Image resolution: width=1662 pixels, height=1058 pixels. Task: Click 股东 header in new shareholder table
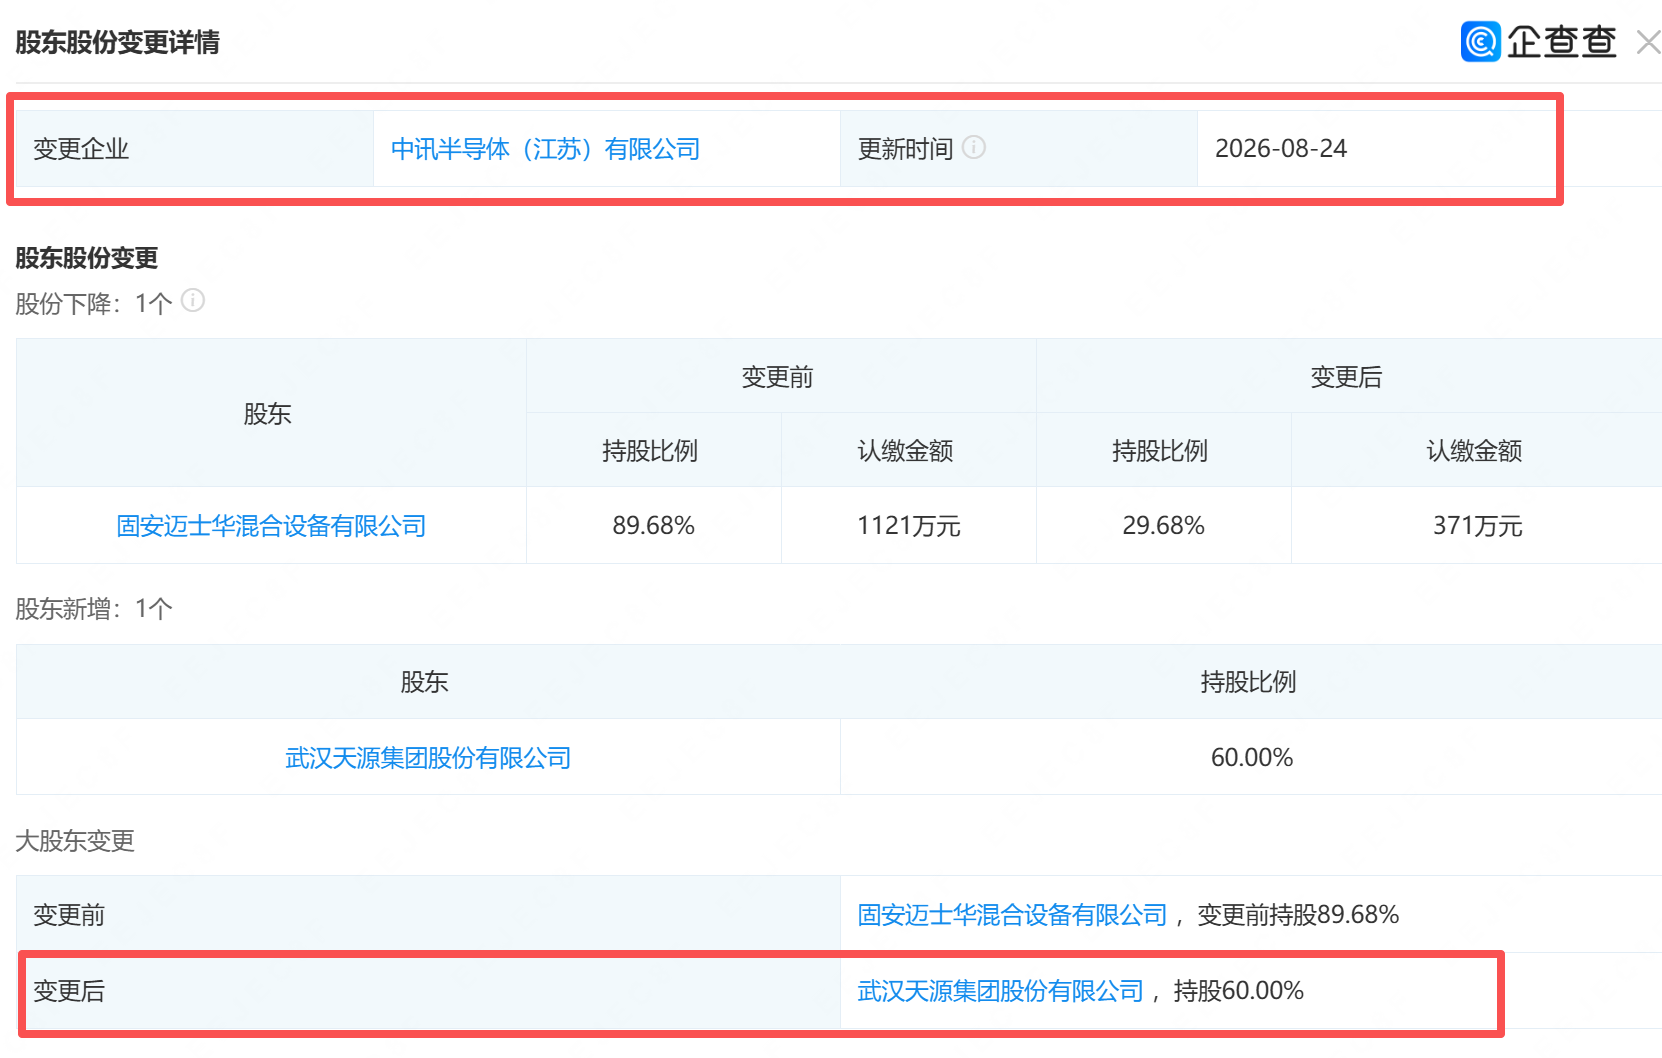(425, 682)
